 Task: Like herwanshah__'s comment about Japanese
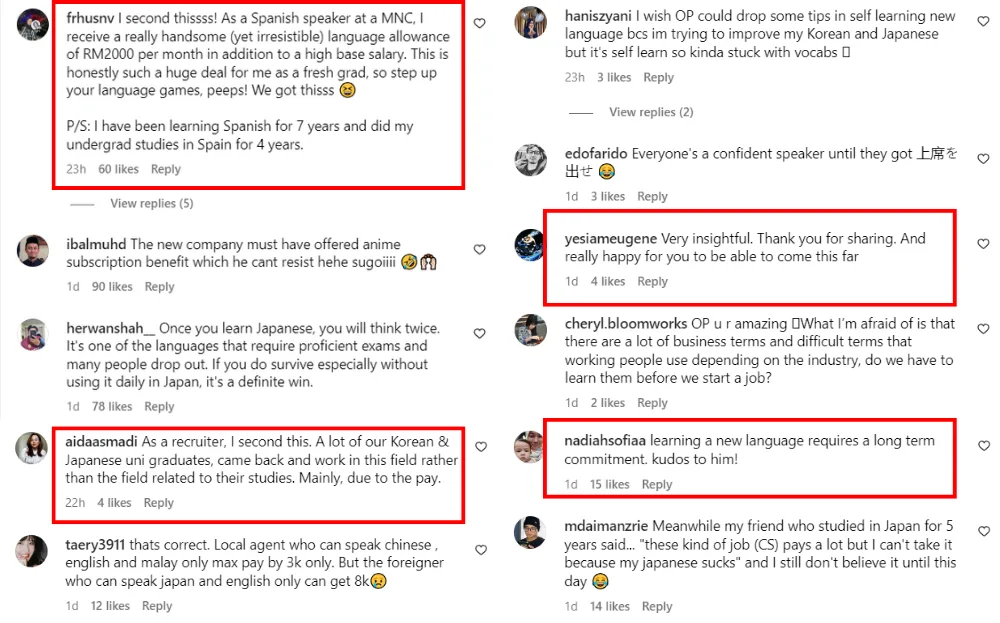(480, 333)
